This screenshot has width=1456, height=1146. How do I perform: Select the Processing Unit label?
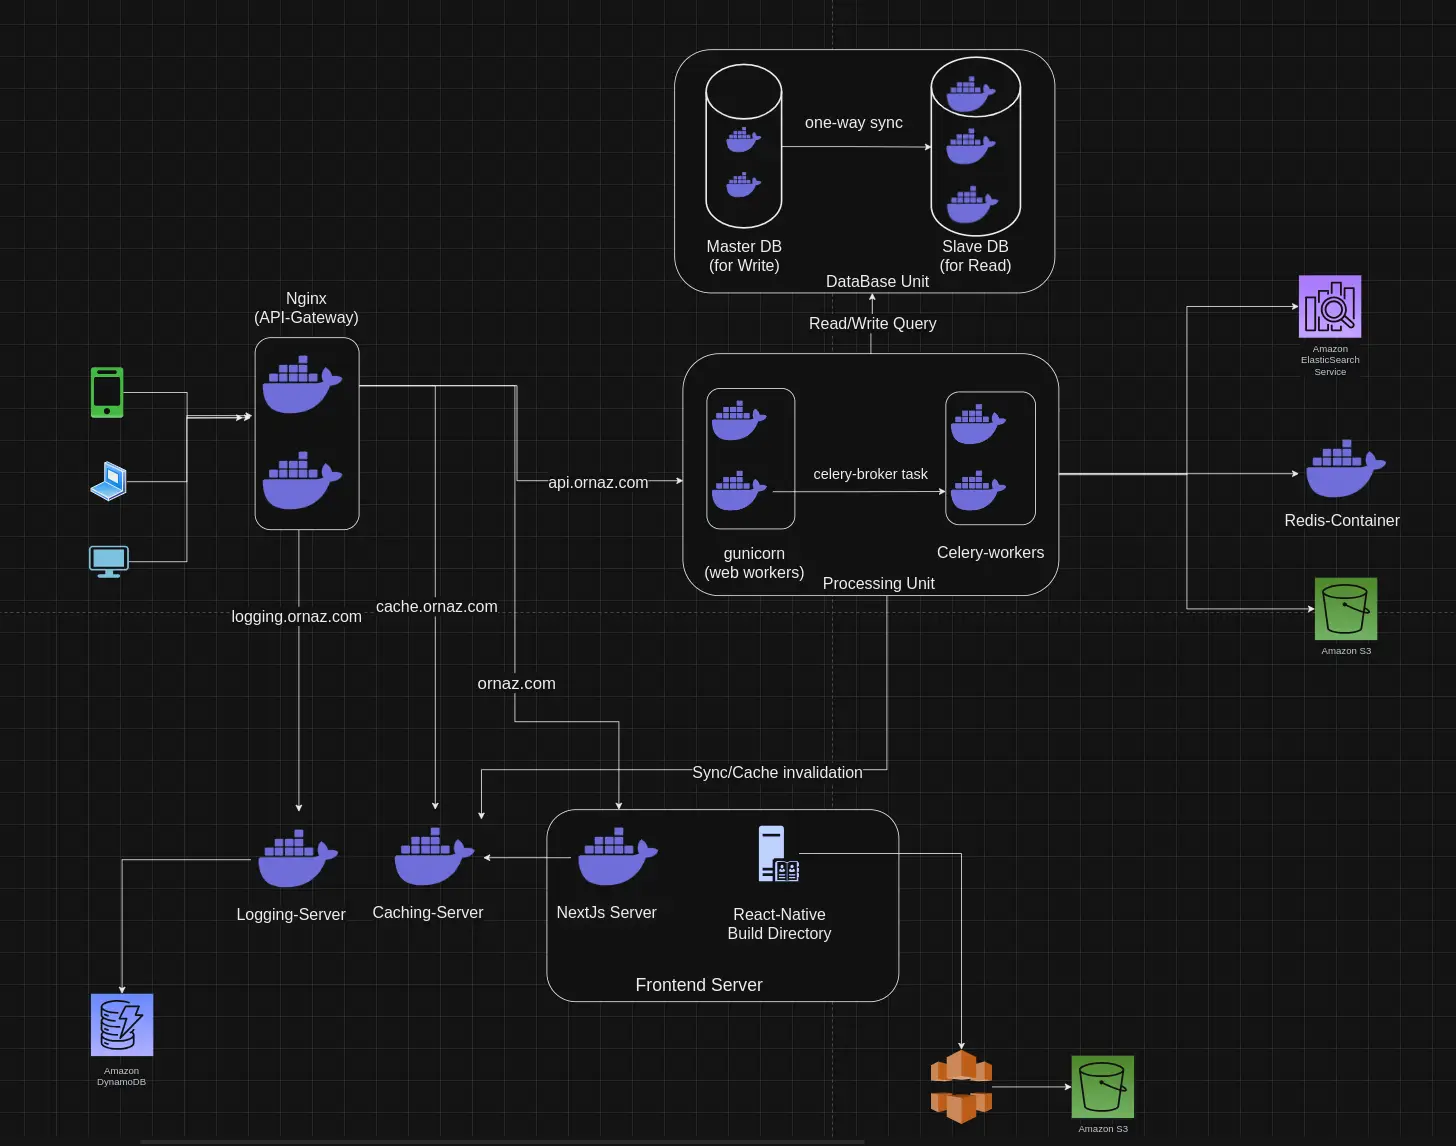point(879,583)
